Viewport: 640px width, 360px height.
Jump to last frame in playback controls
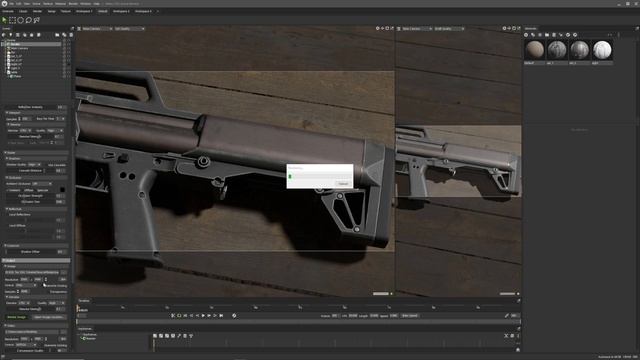pyautogui.click(x=222, y=316)
